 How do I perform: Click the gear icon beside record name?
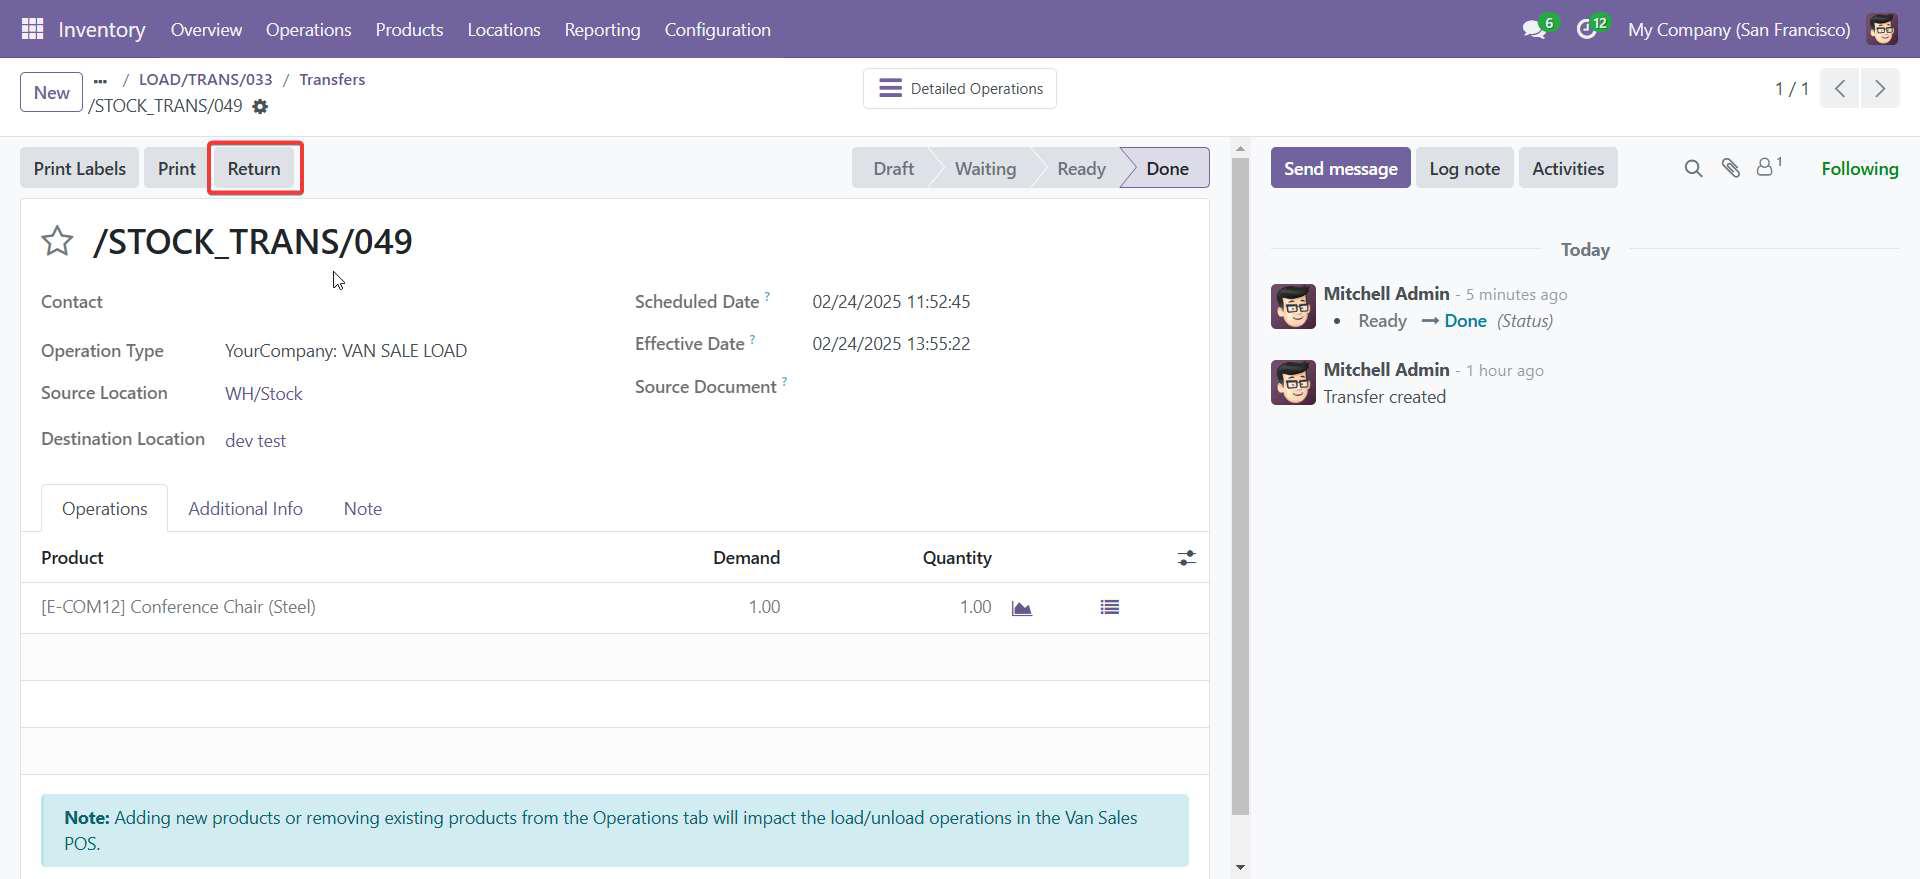[x=260, y=107]
